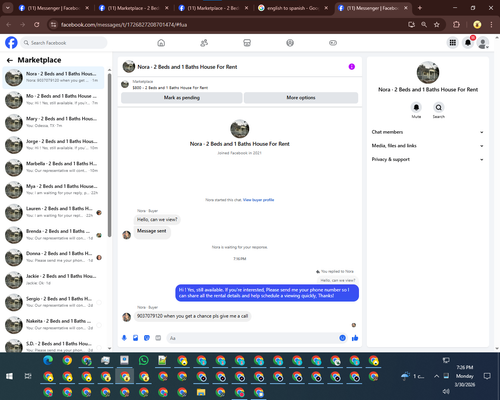This screenshot has height=400, width=500.
Task: Click the browser zoom magnifier icon
Action: pyautogui.click(x=424, y=24)
